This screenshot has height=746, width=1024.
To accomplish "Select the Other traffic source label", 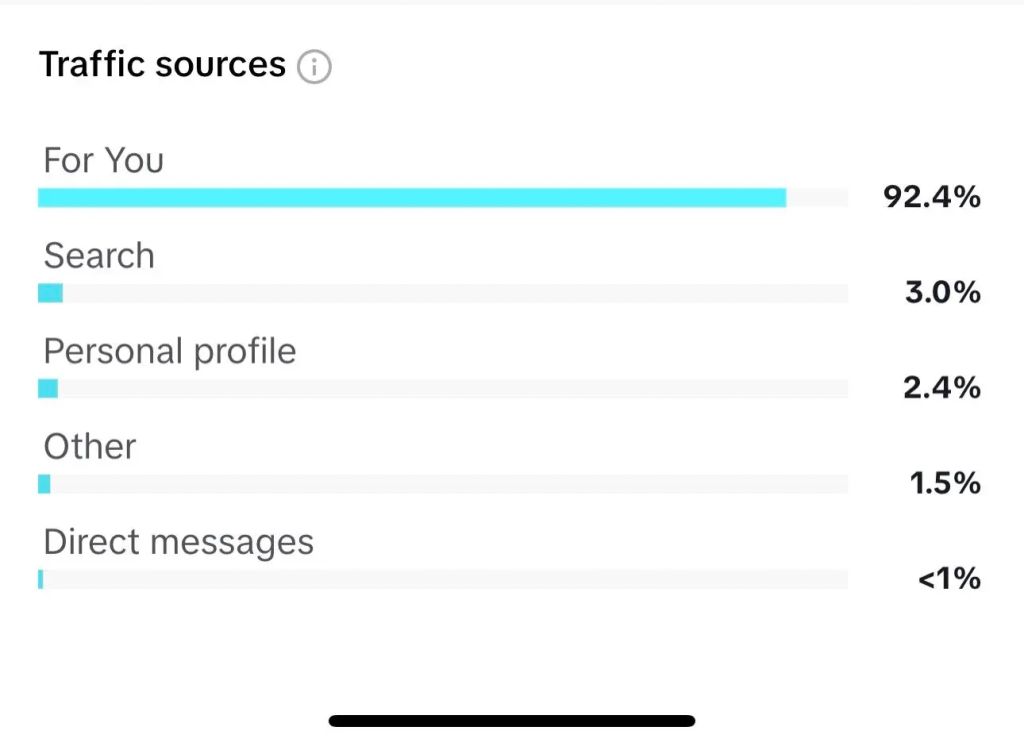I will [90, 446].
